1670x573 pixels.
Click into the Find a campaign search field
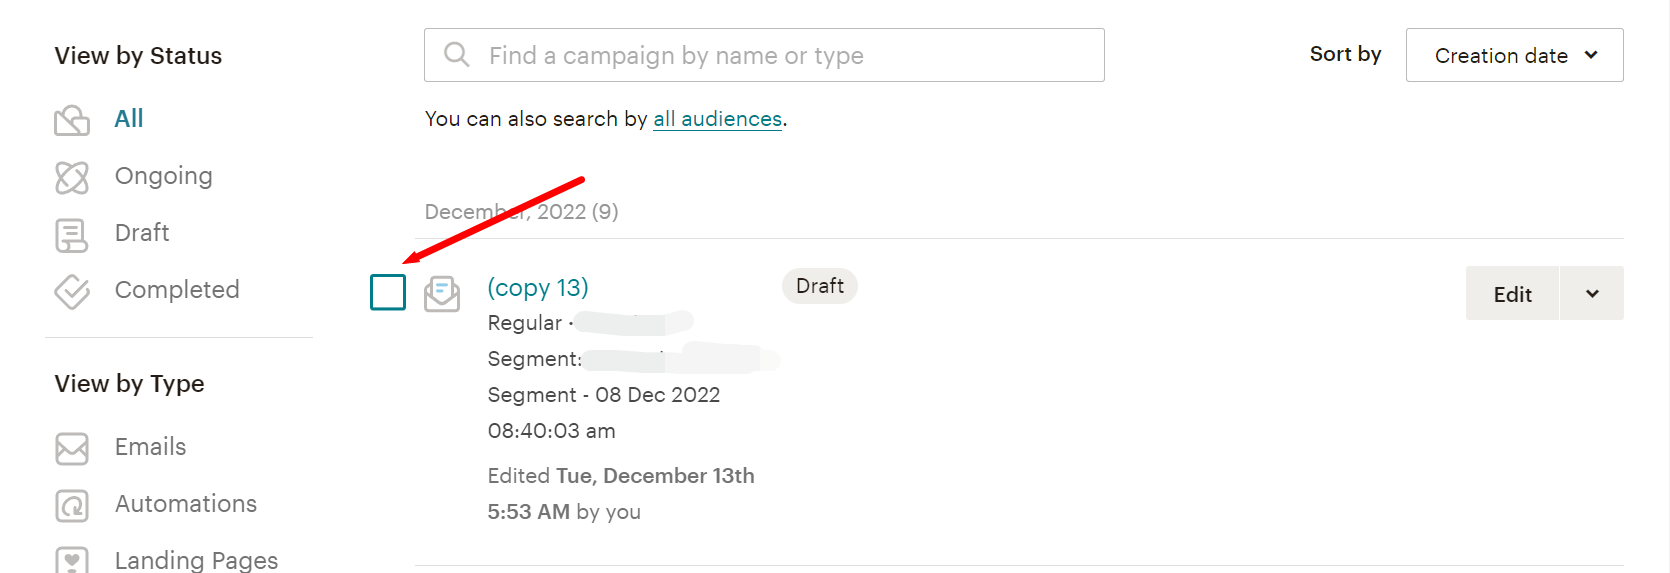780,55
